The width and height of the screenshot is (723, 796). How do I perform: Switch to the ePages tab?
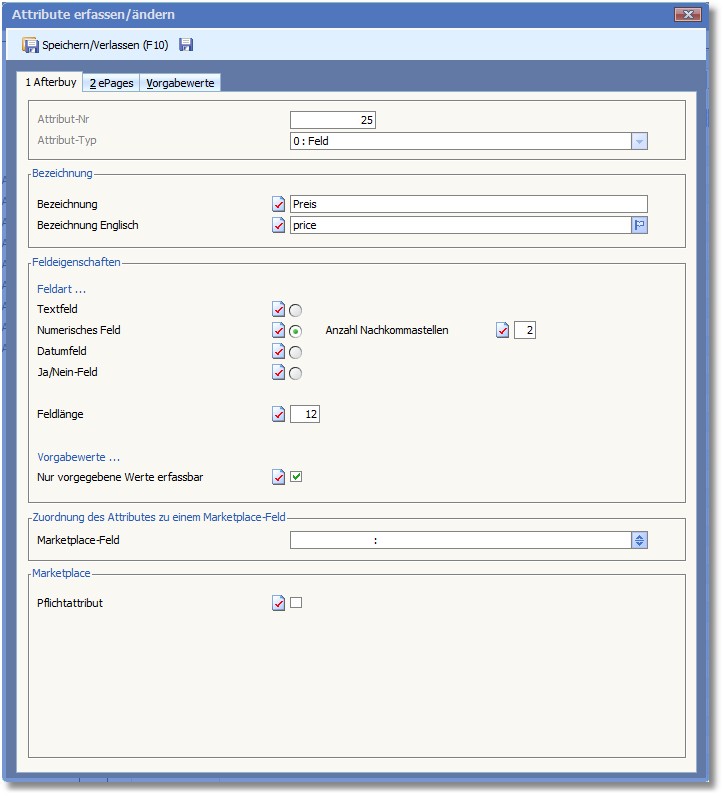111,83
